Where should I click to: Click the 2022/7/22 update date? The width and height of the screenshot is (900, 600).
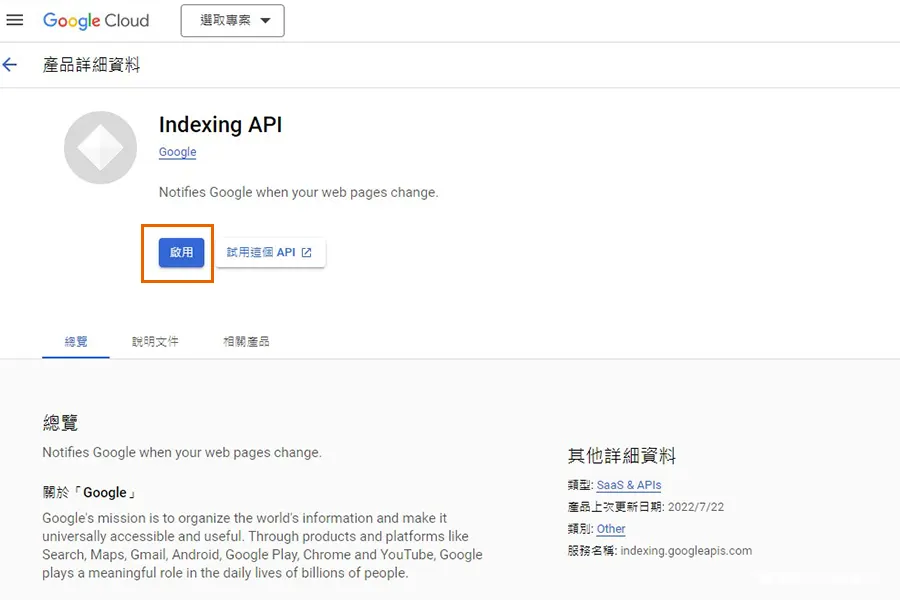tap(696, 507)
